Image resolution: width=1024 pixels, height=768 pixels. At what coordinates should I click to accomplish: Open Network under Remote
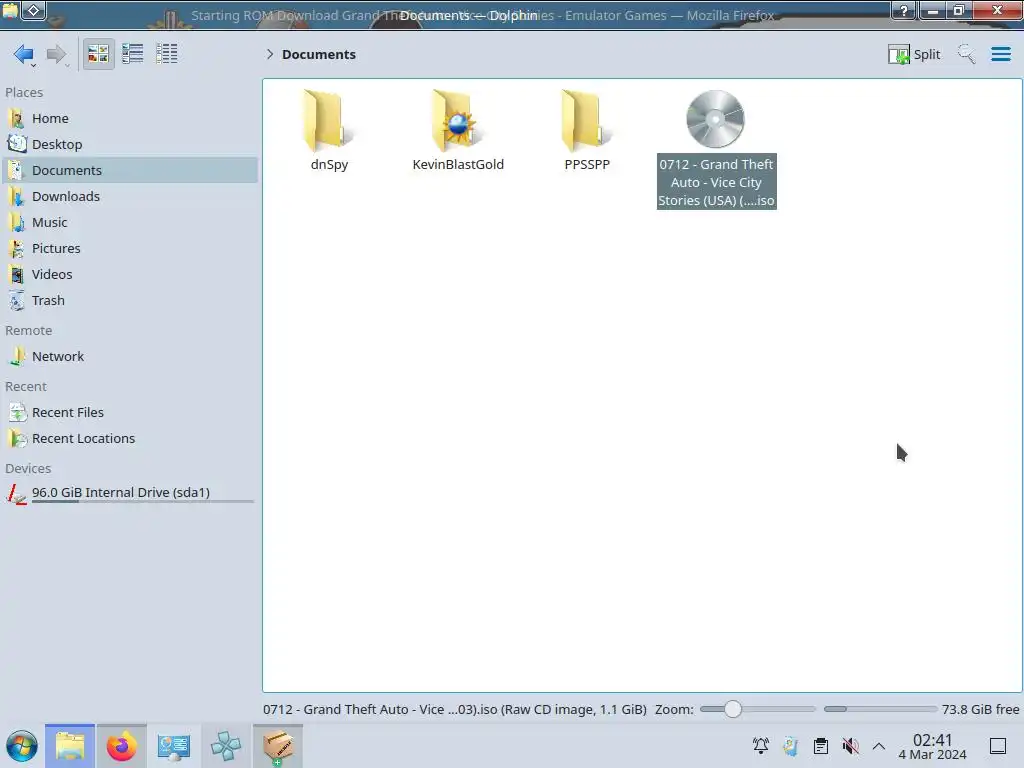point(129,357)
